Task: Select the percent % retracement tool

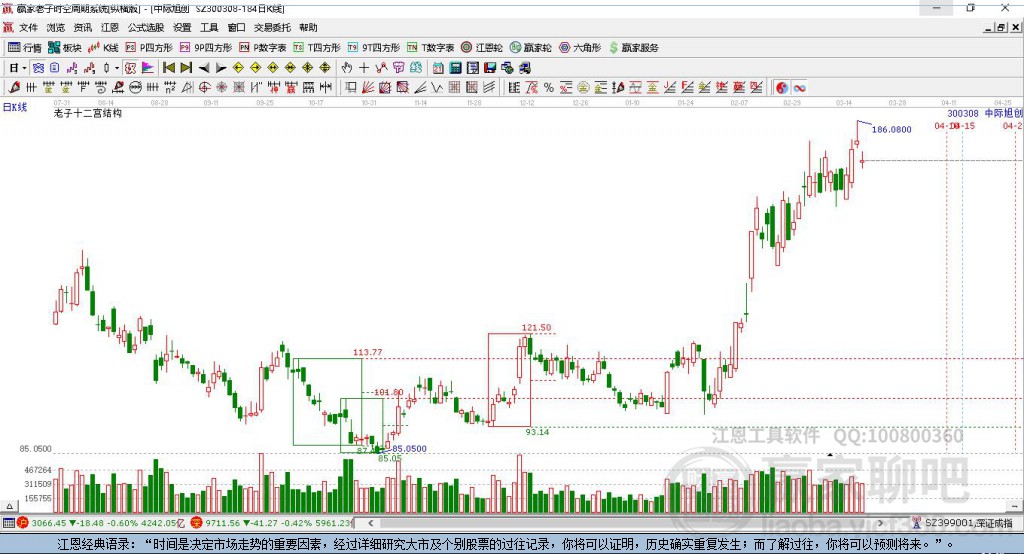Action: [x=549, y=87]
